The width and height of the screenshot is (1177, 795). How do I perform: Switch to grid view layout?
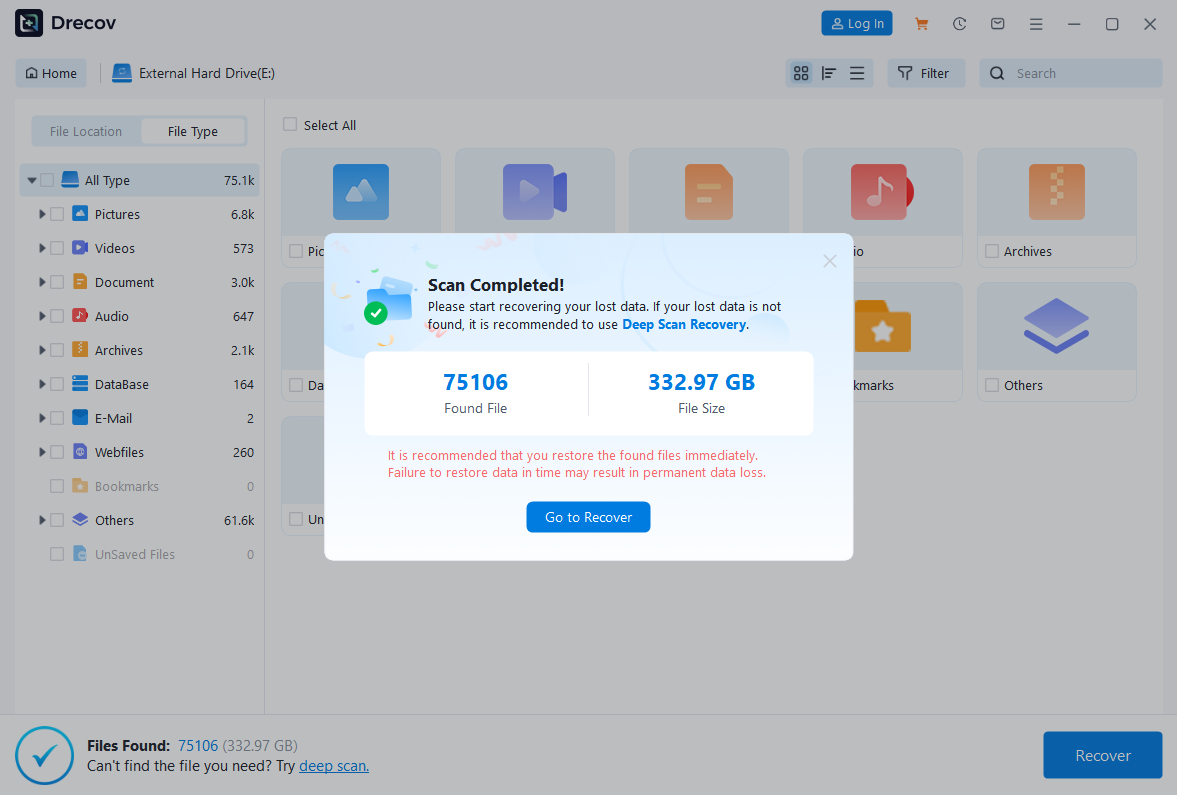click(x=801, y=72)
